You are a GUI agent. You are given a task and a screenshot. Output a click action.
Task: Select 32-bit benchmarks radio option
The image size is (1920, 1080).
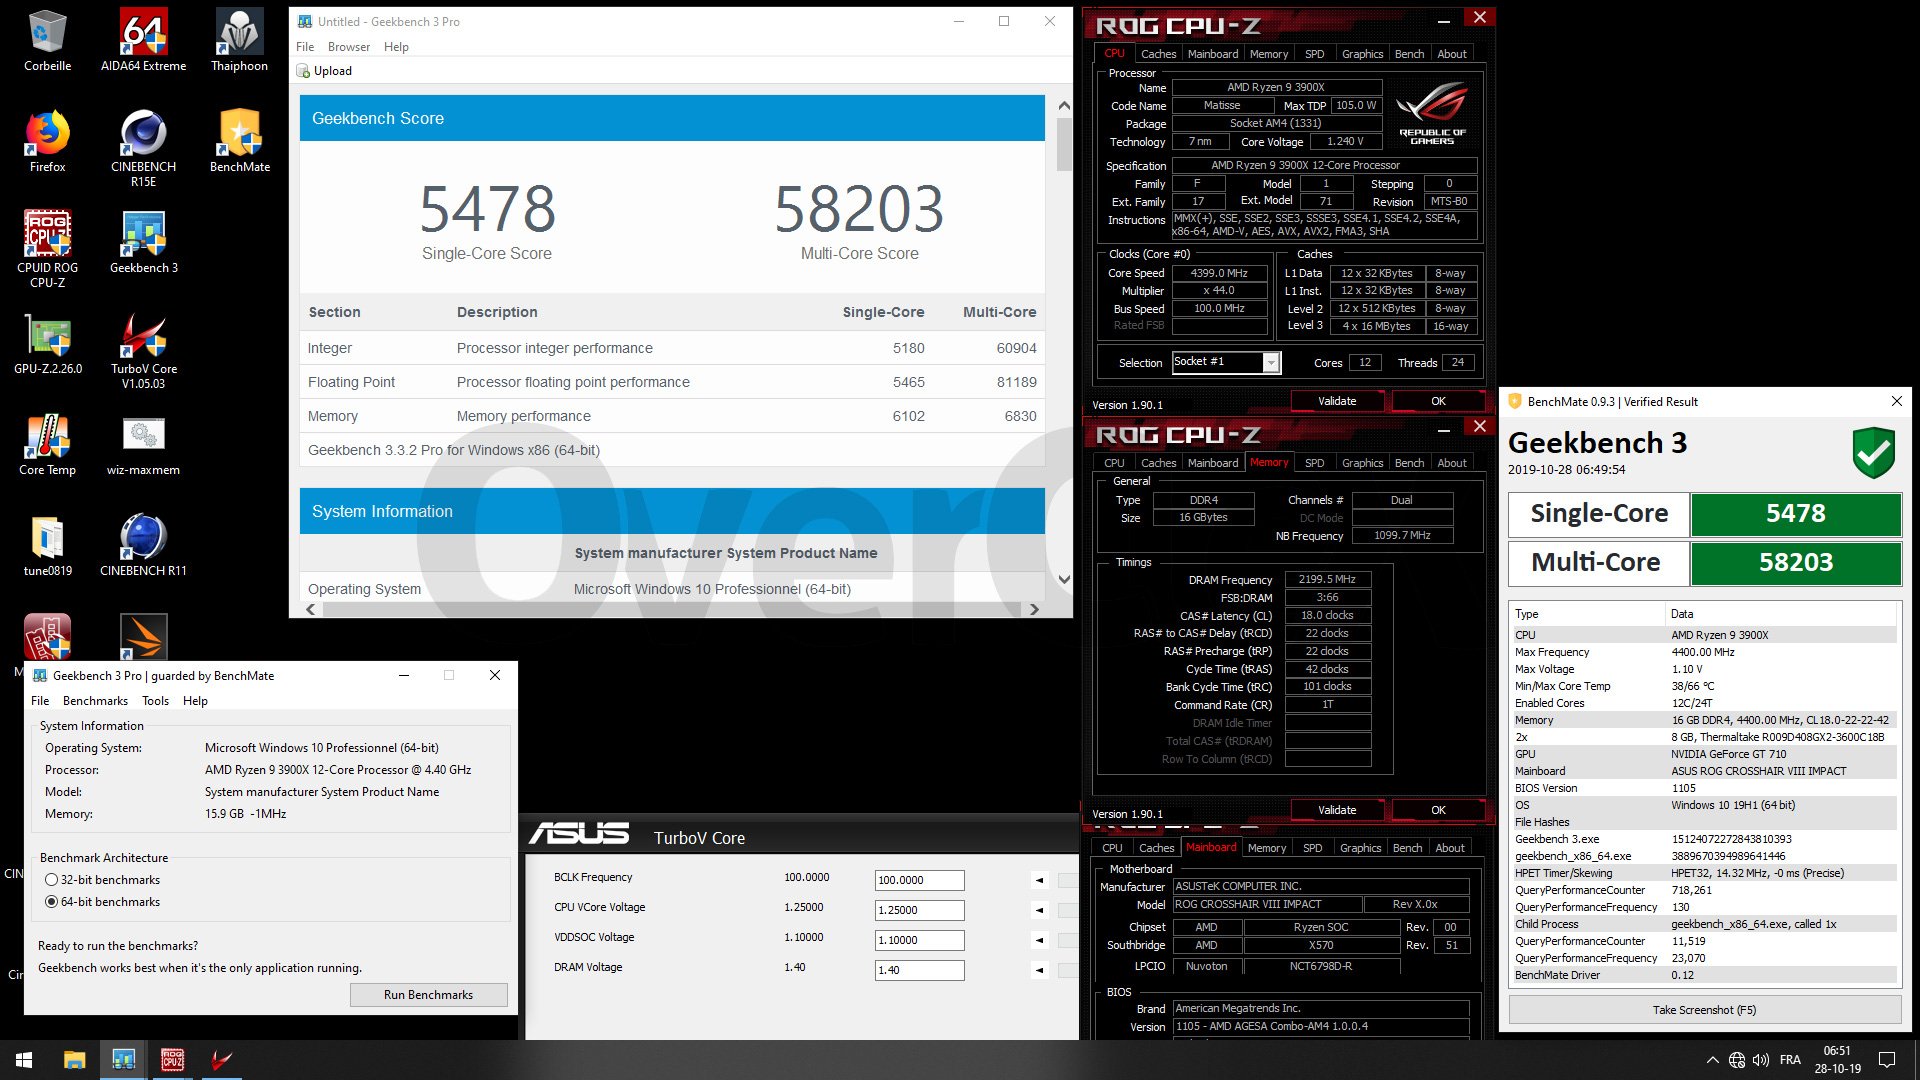(51, 880)
